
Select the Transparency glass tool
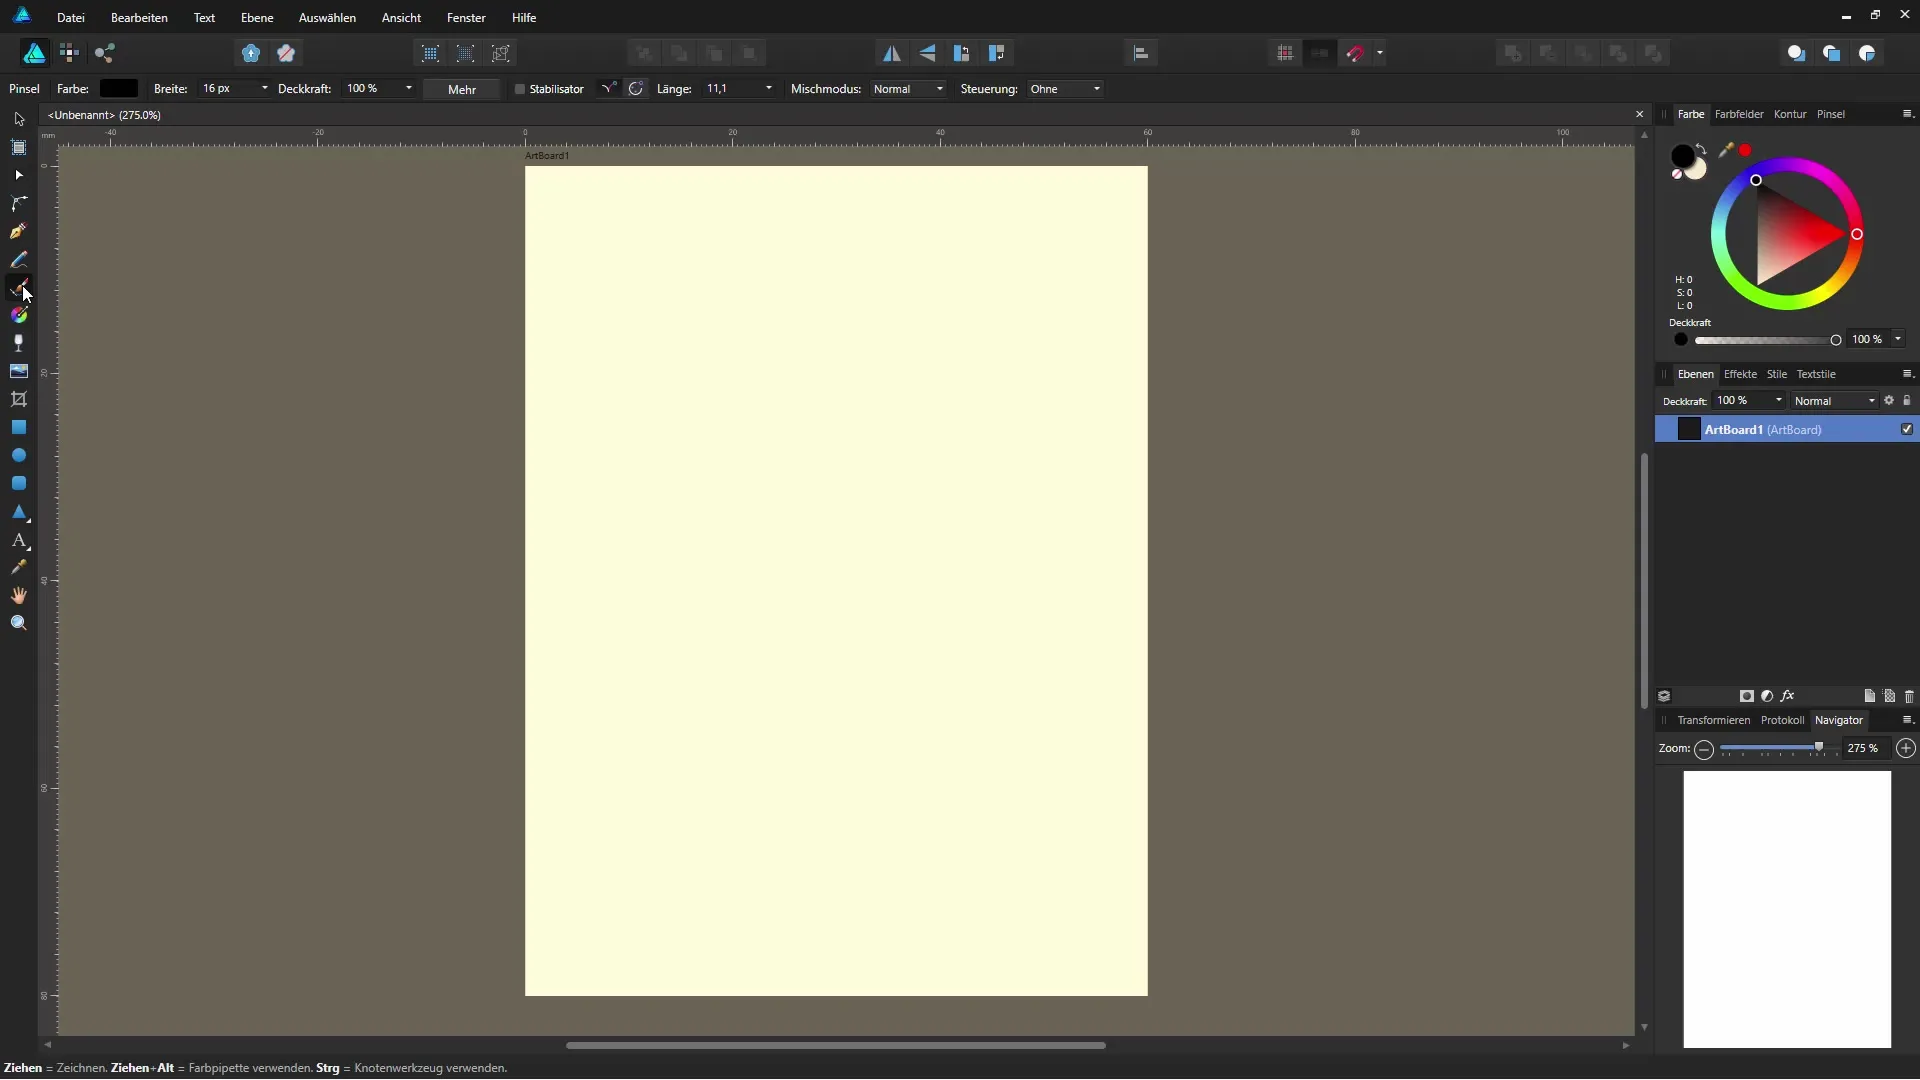click(19, 343)
